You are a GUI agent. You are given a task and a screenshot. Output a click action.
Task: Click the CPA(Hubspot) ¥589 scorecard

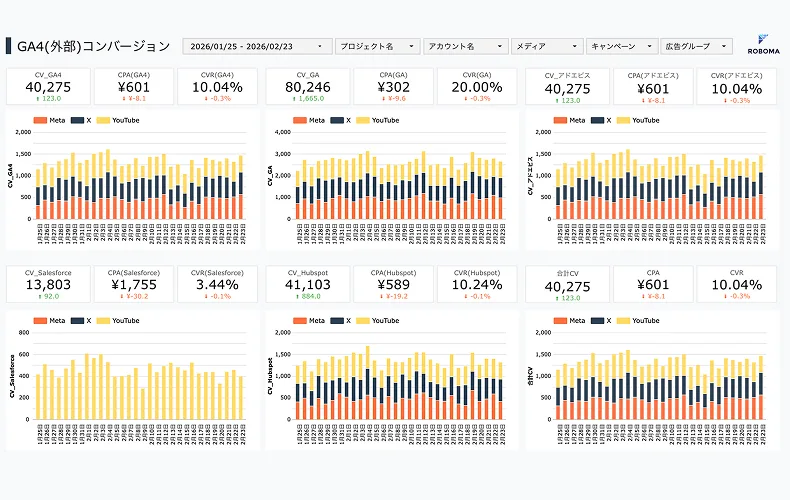point(392,285)
